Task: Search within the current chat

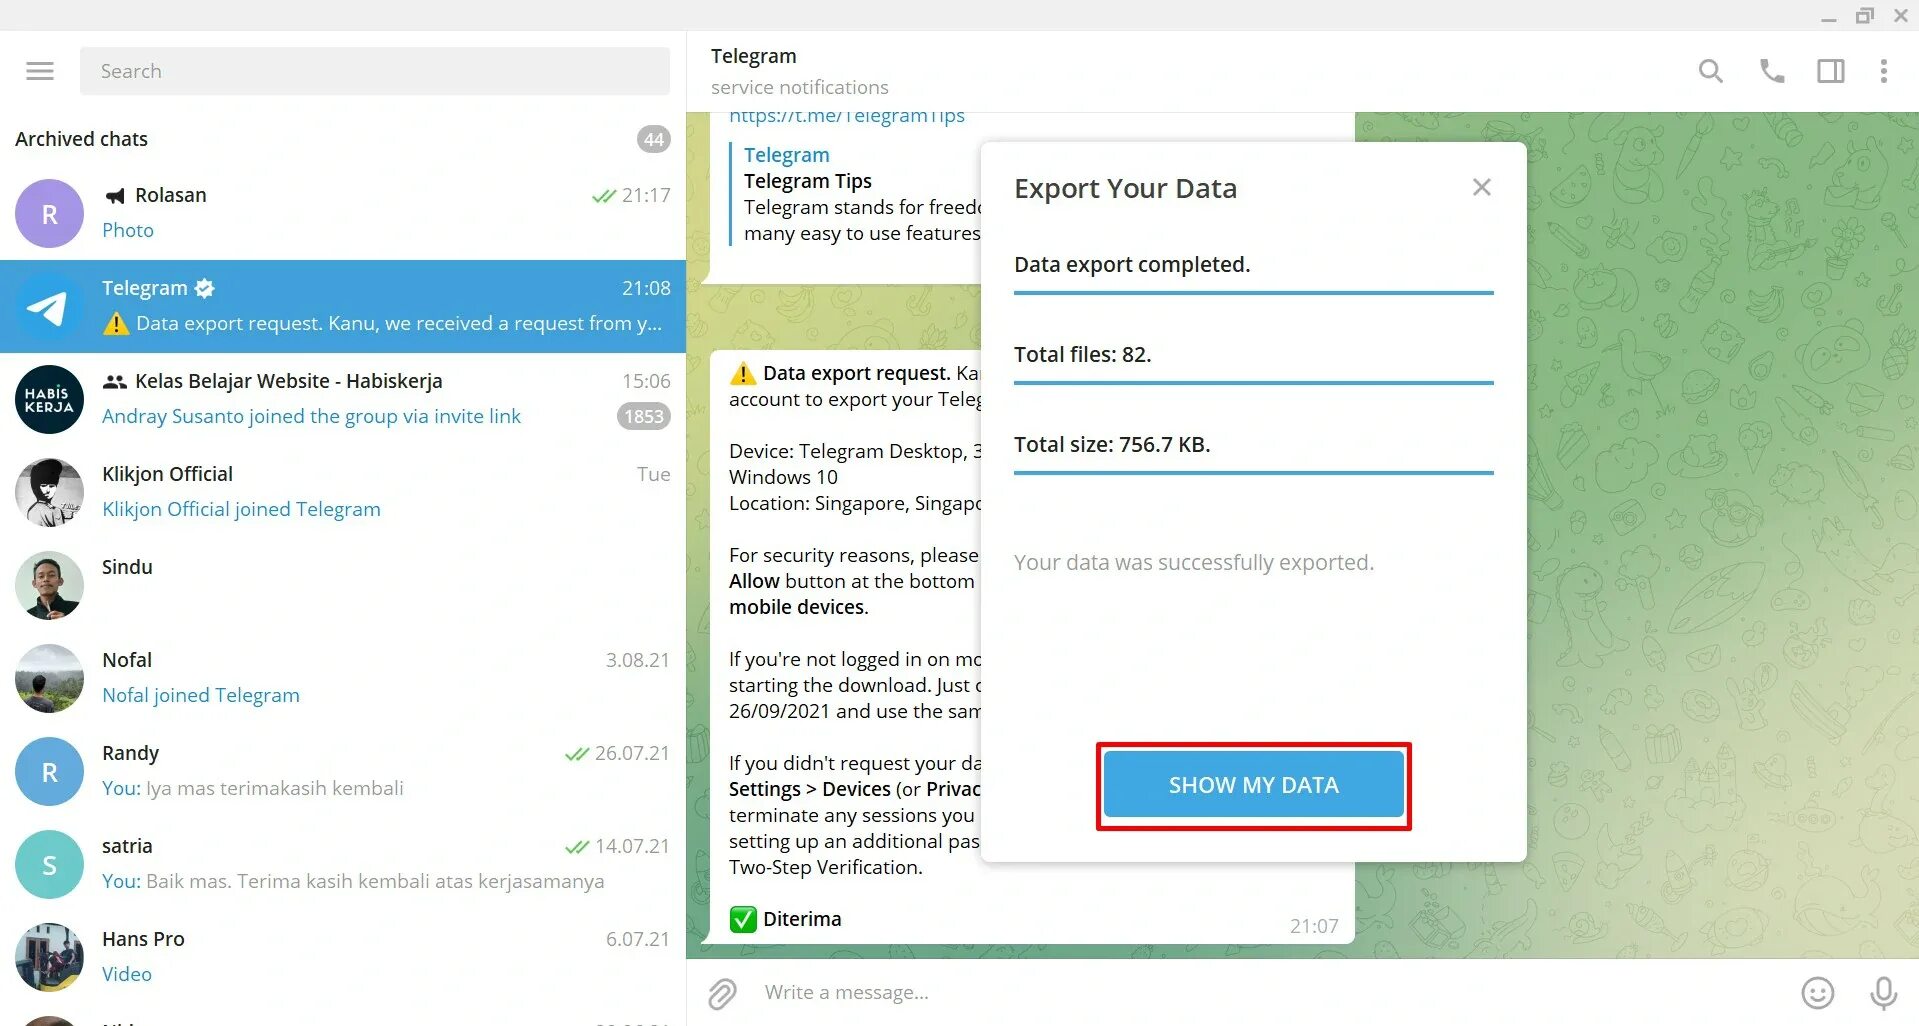Action: click(1711, 71)
